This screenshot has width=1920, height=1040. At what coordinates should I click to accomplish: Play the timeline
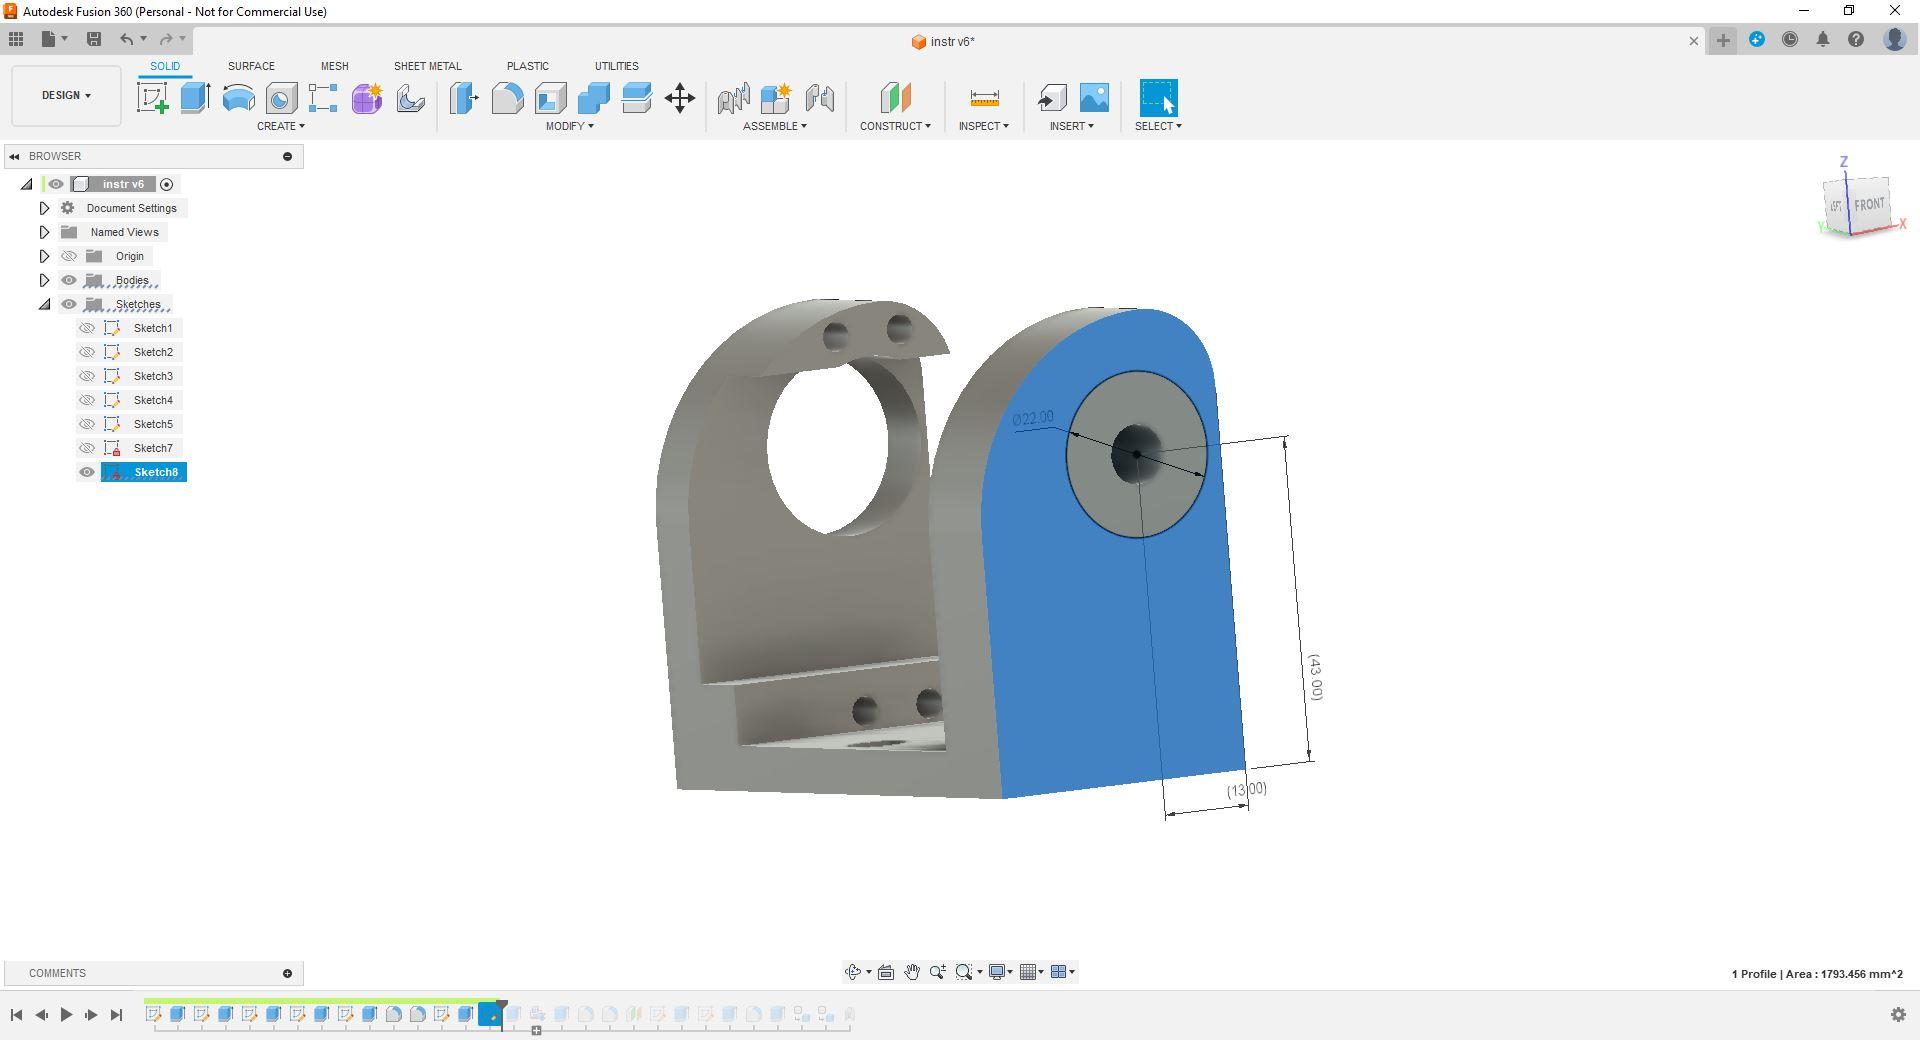point(66,1014)
